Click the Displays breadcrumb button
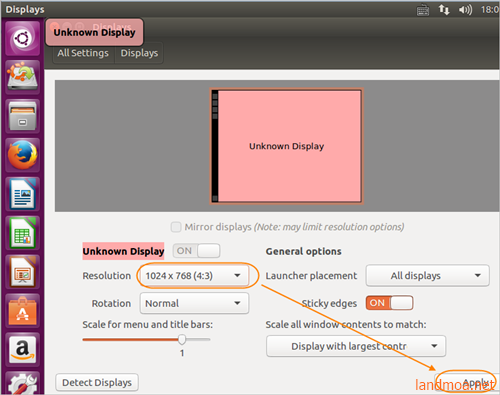This screenshot has width=500, height=395. [139, 53]
